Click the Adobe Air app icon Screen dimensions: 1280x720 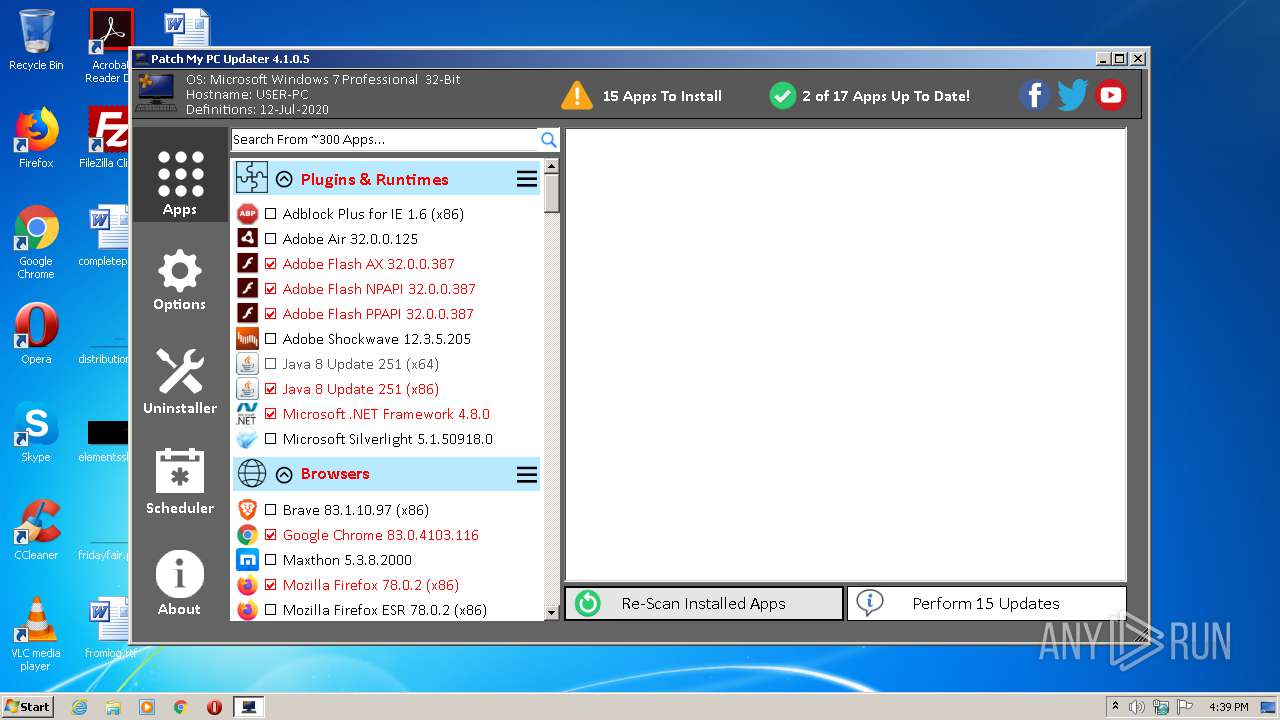pos(247,239)
